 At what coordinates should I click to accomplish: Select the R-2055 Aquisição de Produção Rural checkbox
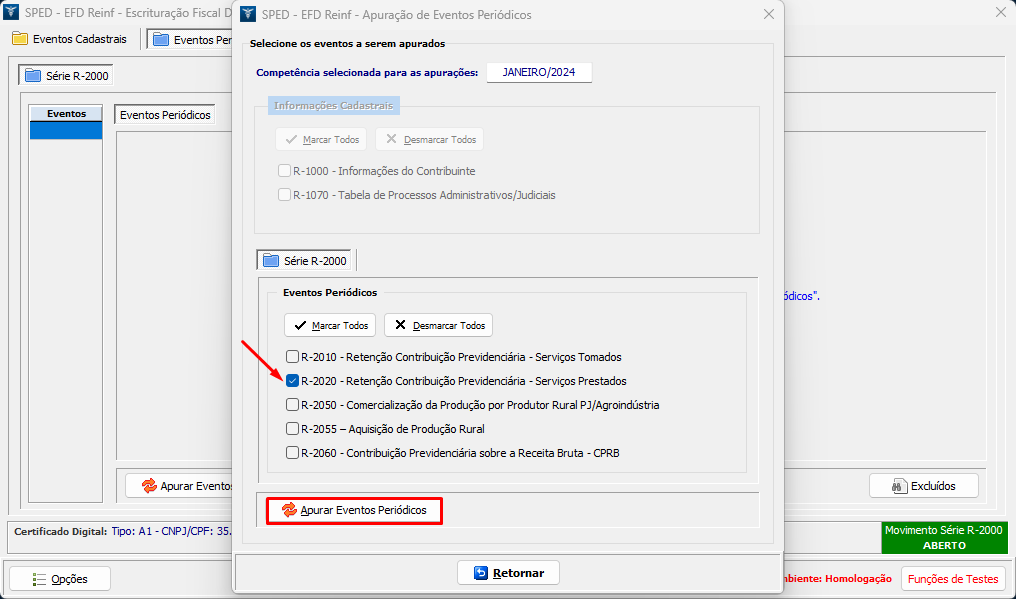coord(292,429)
